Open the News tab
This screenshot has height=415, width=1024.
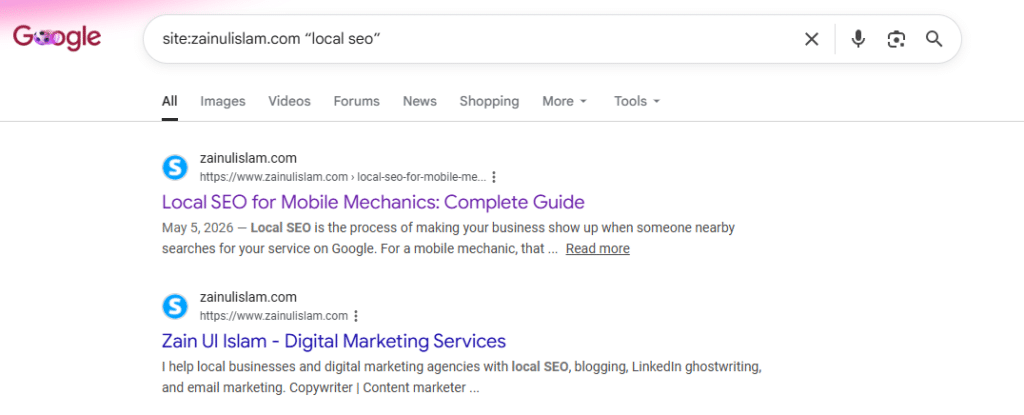[419, 101]
